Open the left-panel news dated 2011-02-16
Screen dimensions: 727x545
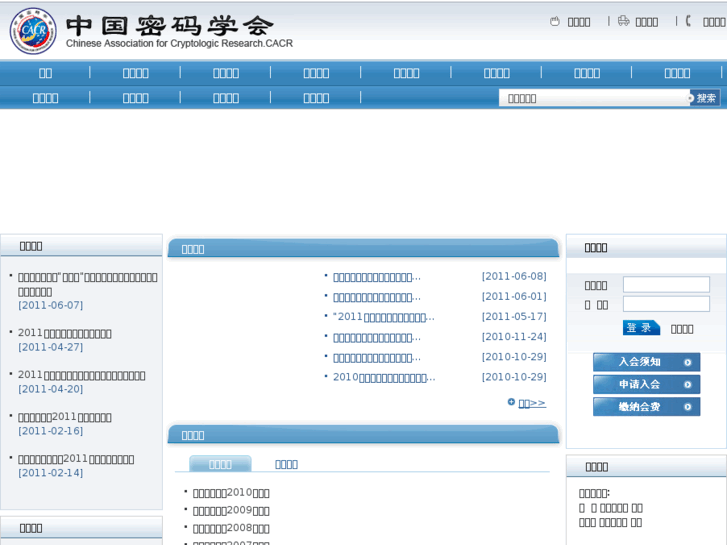(64, 417)
